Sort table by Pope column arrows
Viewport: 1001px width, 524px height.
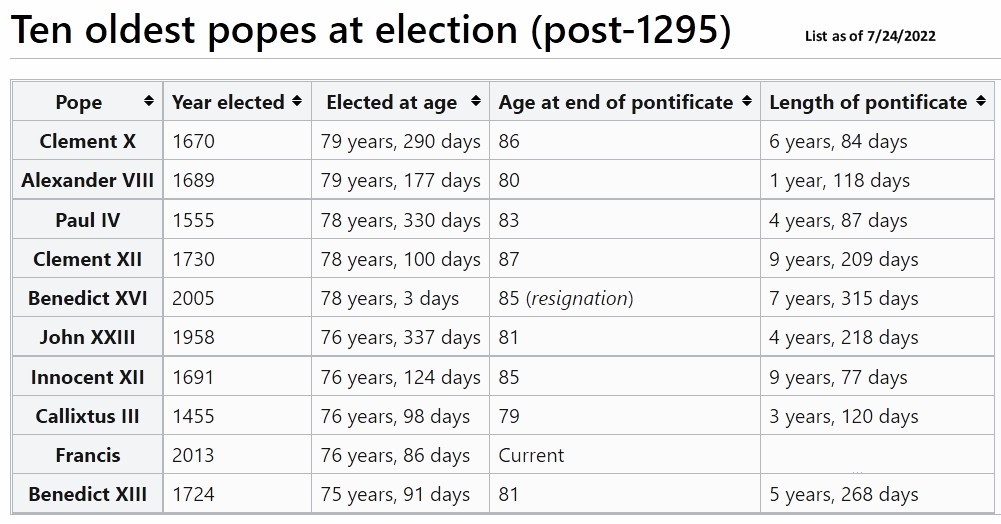[x=149, y=102]
